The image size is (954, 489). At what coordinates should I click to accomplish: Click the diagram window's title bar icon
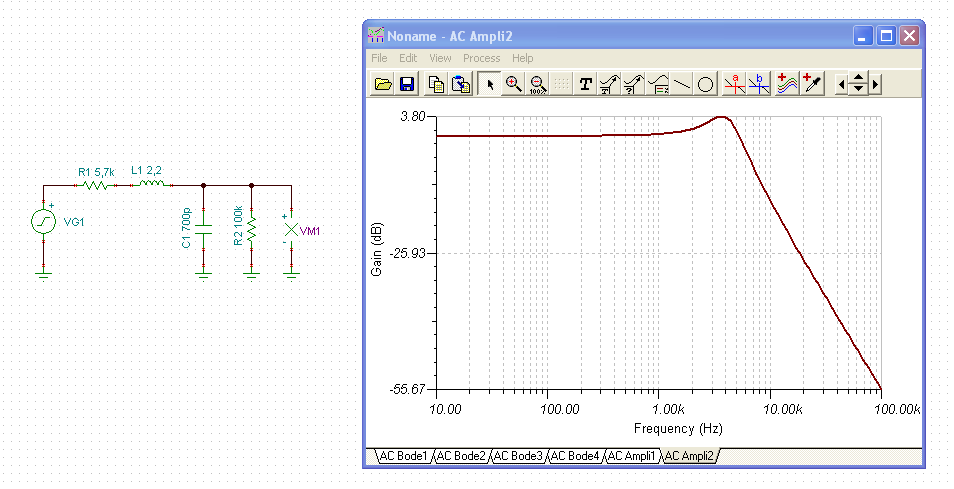point(376,36)
